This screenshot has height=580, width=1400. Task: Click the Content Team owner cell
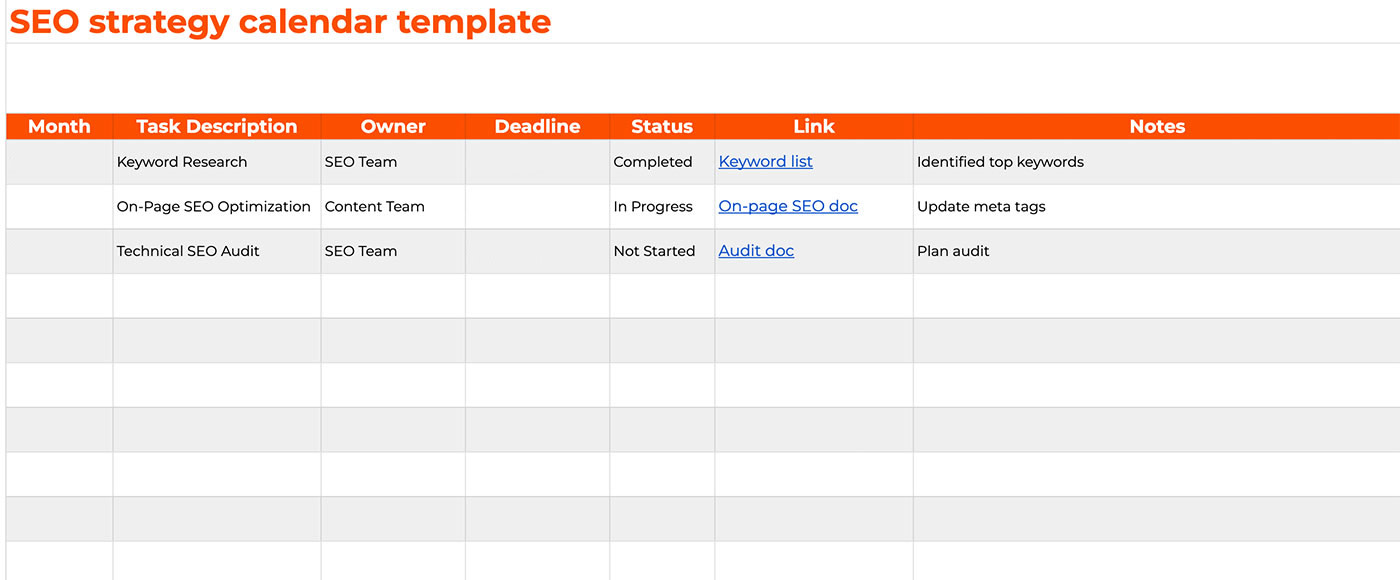pyautogui.click(x=375, y=207)
